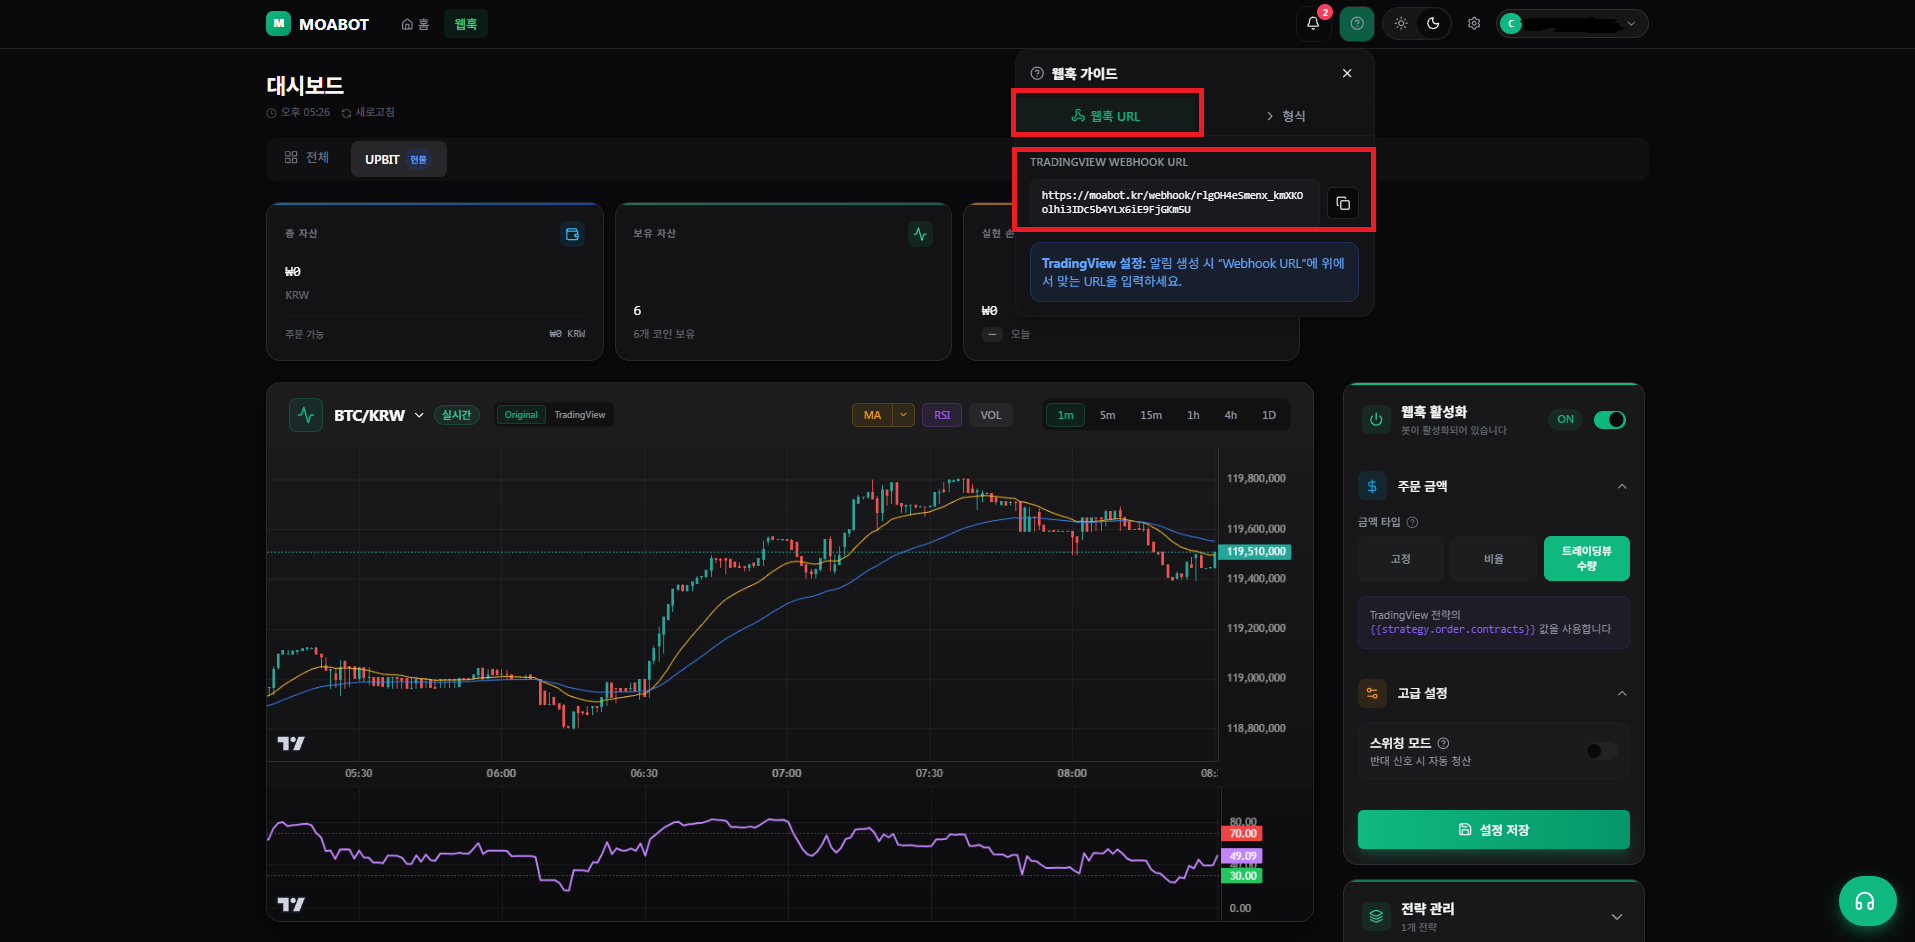Enable the 스위칭 모드 switch
This screenshot has height=942, width=1915.
click(x=1601, y=751)
